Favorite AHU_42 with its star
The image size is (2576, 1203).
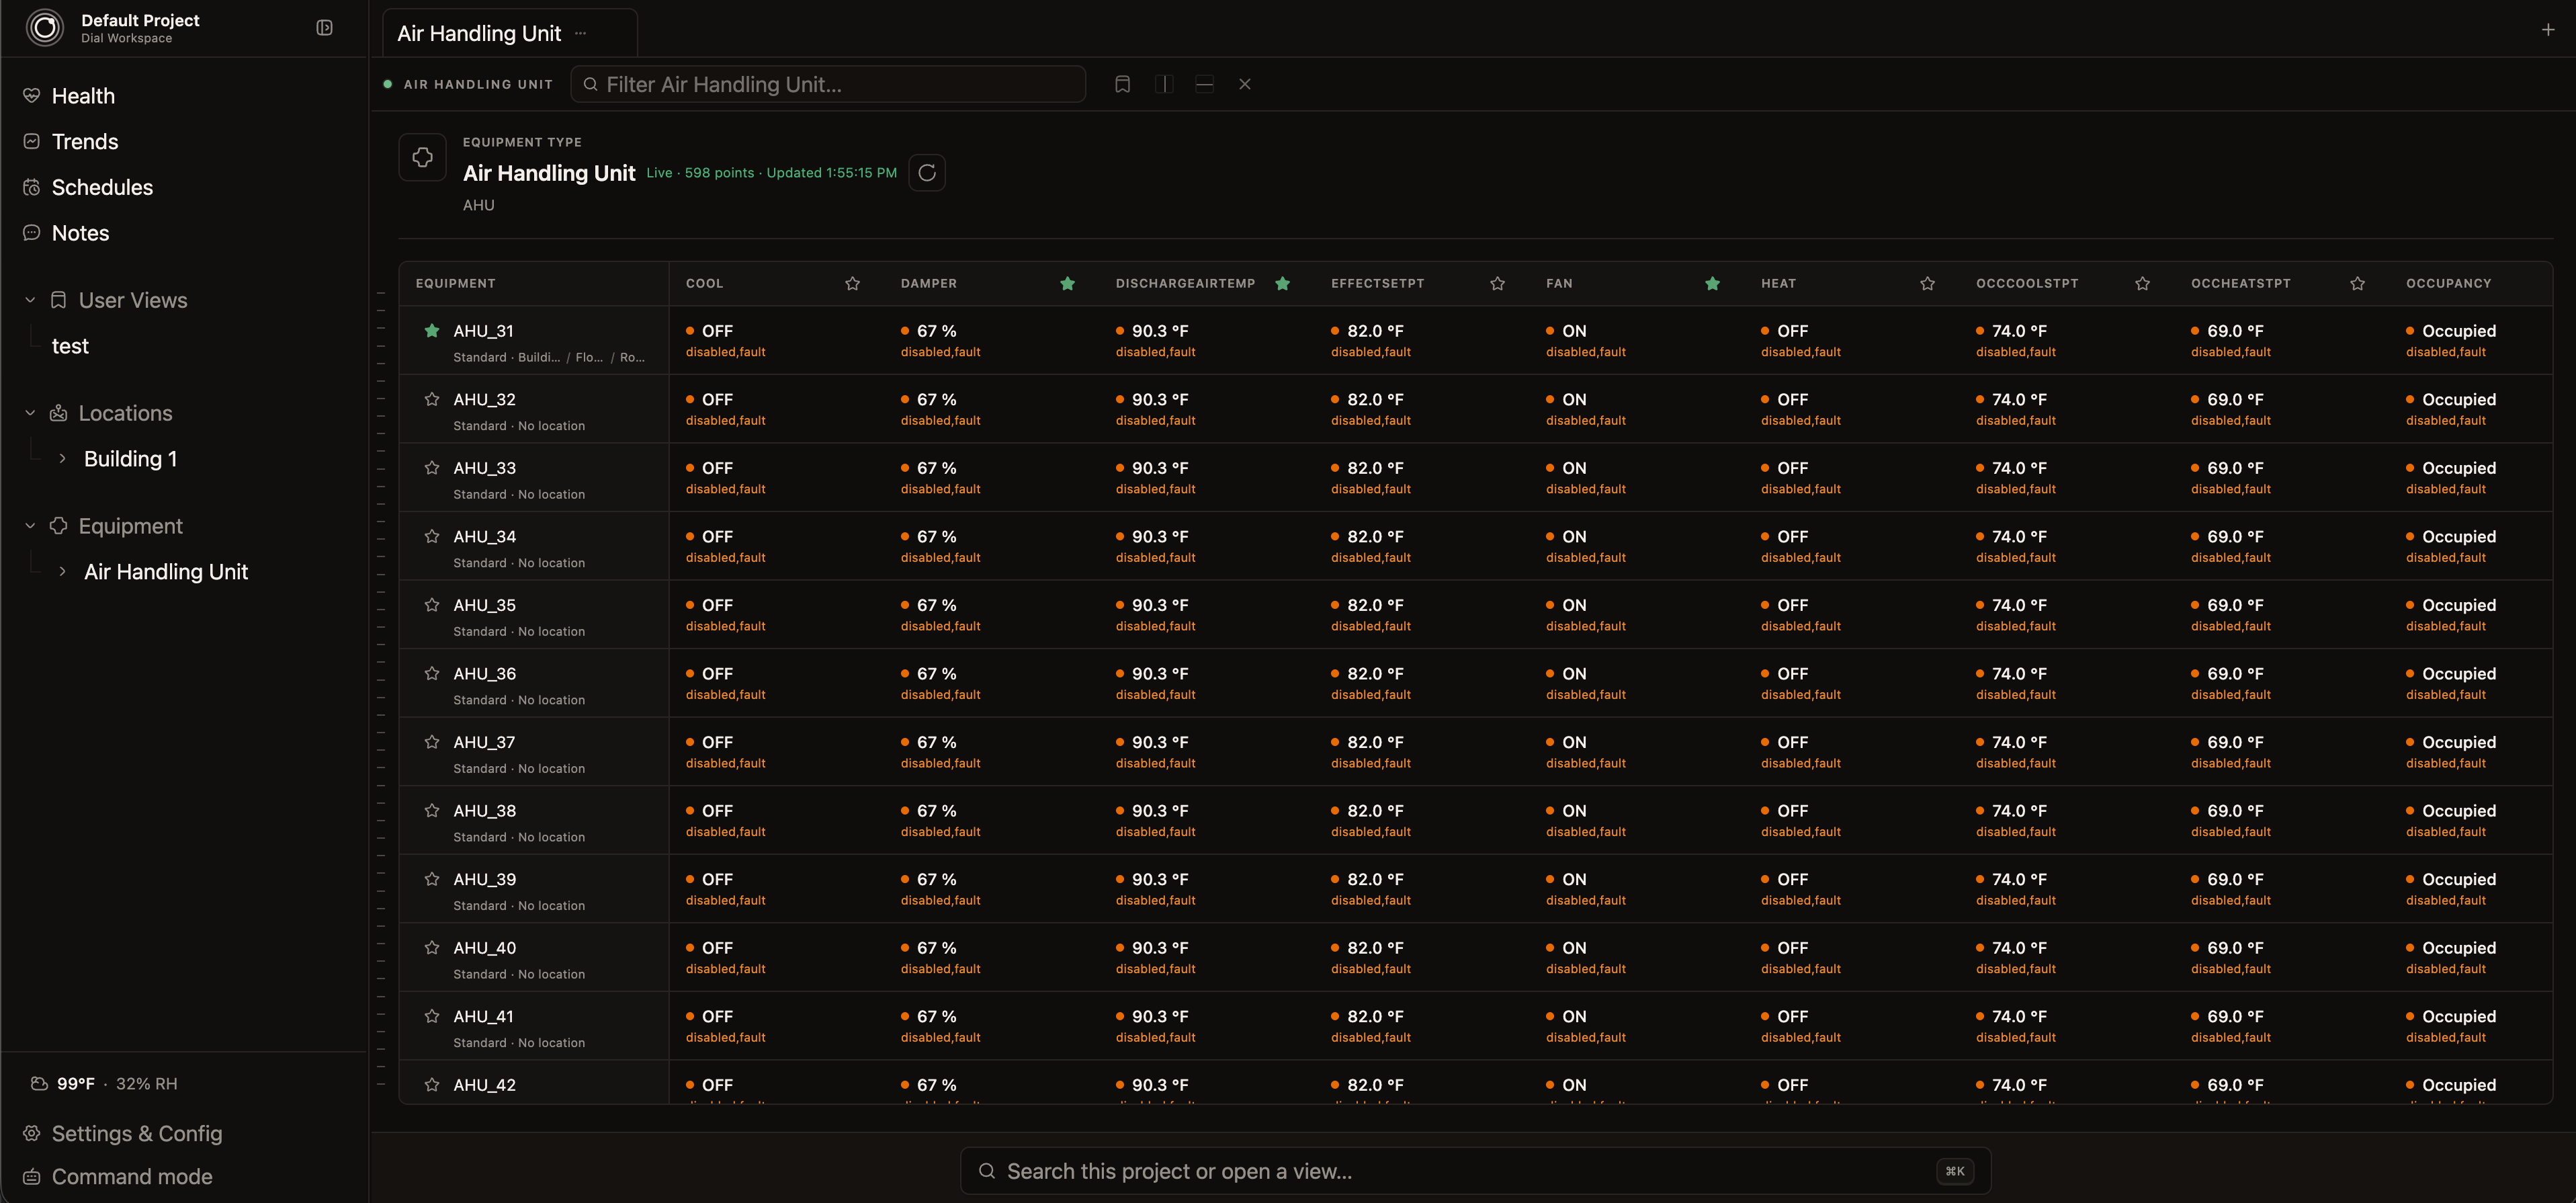(x=432, y=1084)
